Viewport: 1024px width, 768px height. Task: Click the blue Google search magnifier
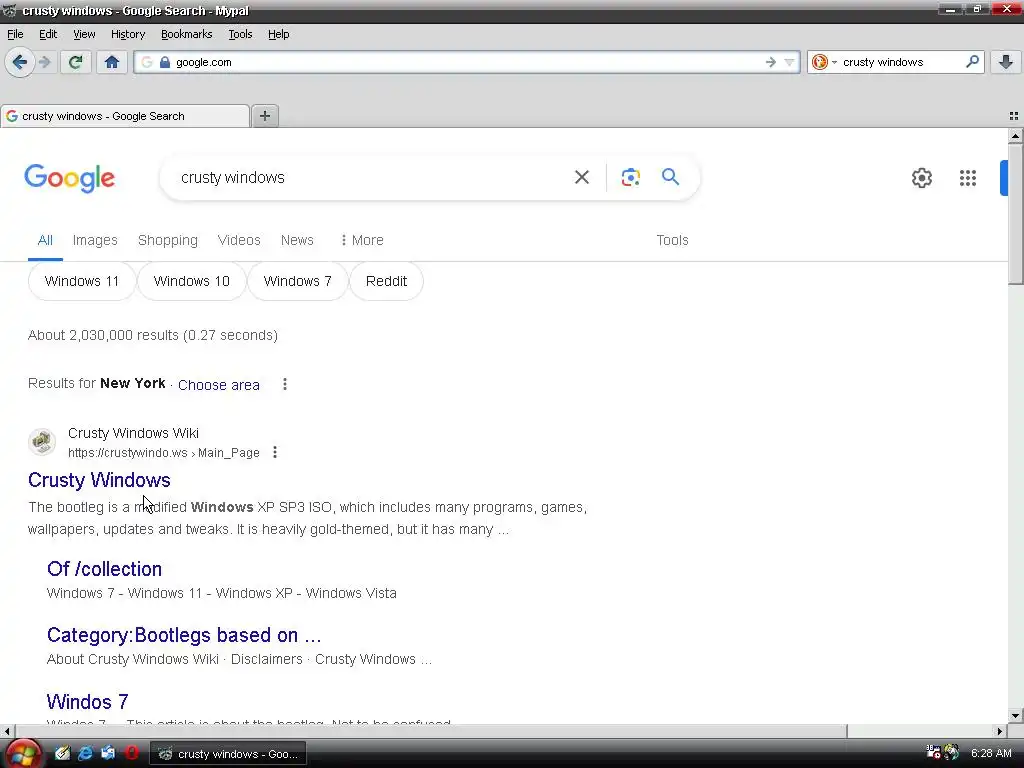coord(670,176)
